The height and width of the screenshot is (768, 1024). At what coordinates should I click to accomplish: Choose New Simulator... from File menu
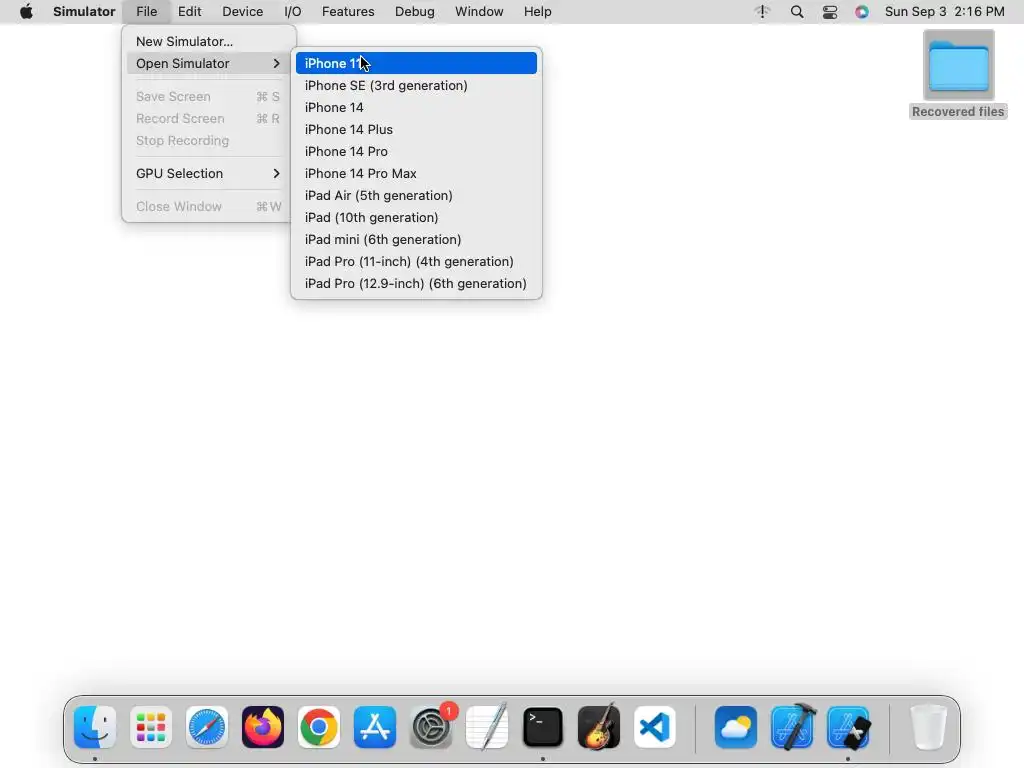click(x=207, y=41)
